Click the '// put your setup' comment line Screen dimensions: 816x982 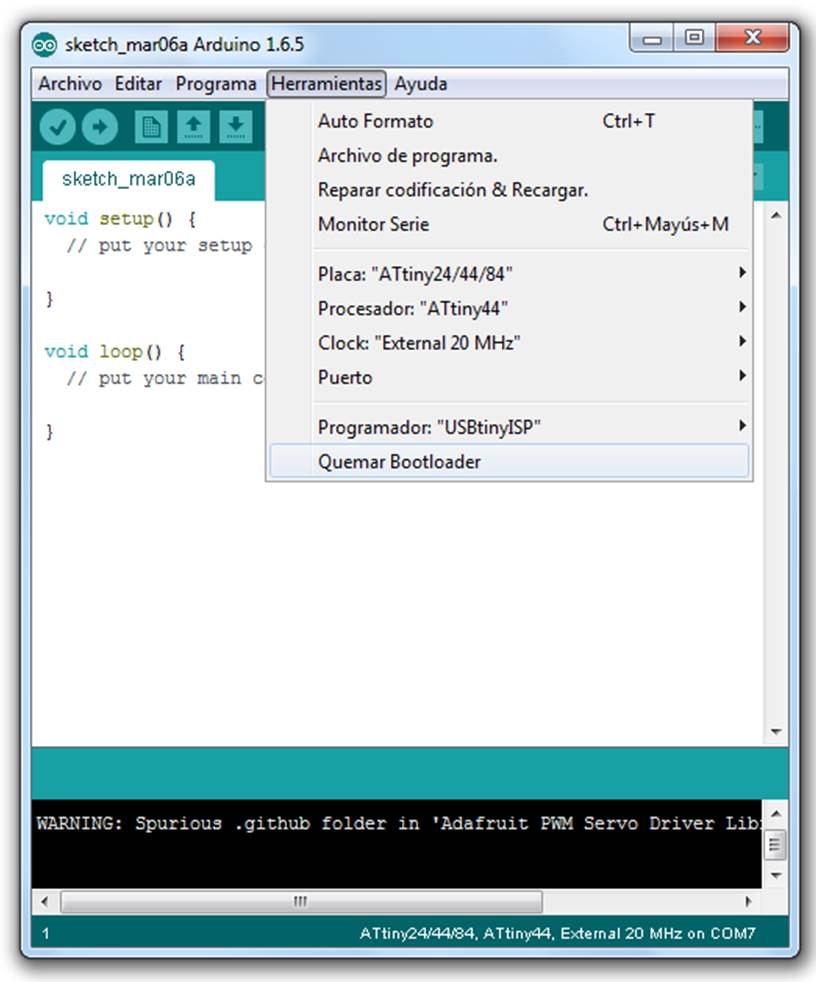tap(159, 246)
